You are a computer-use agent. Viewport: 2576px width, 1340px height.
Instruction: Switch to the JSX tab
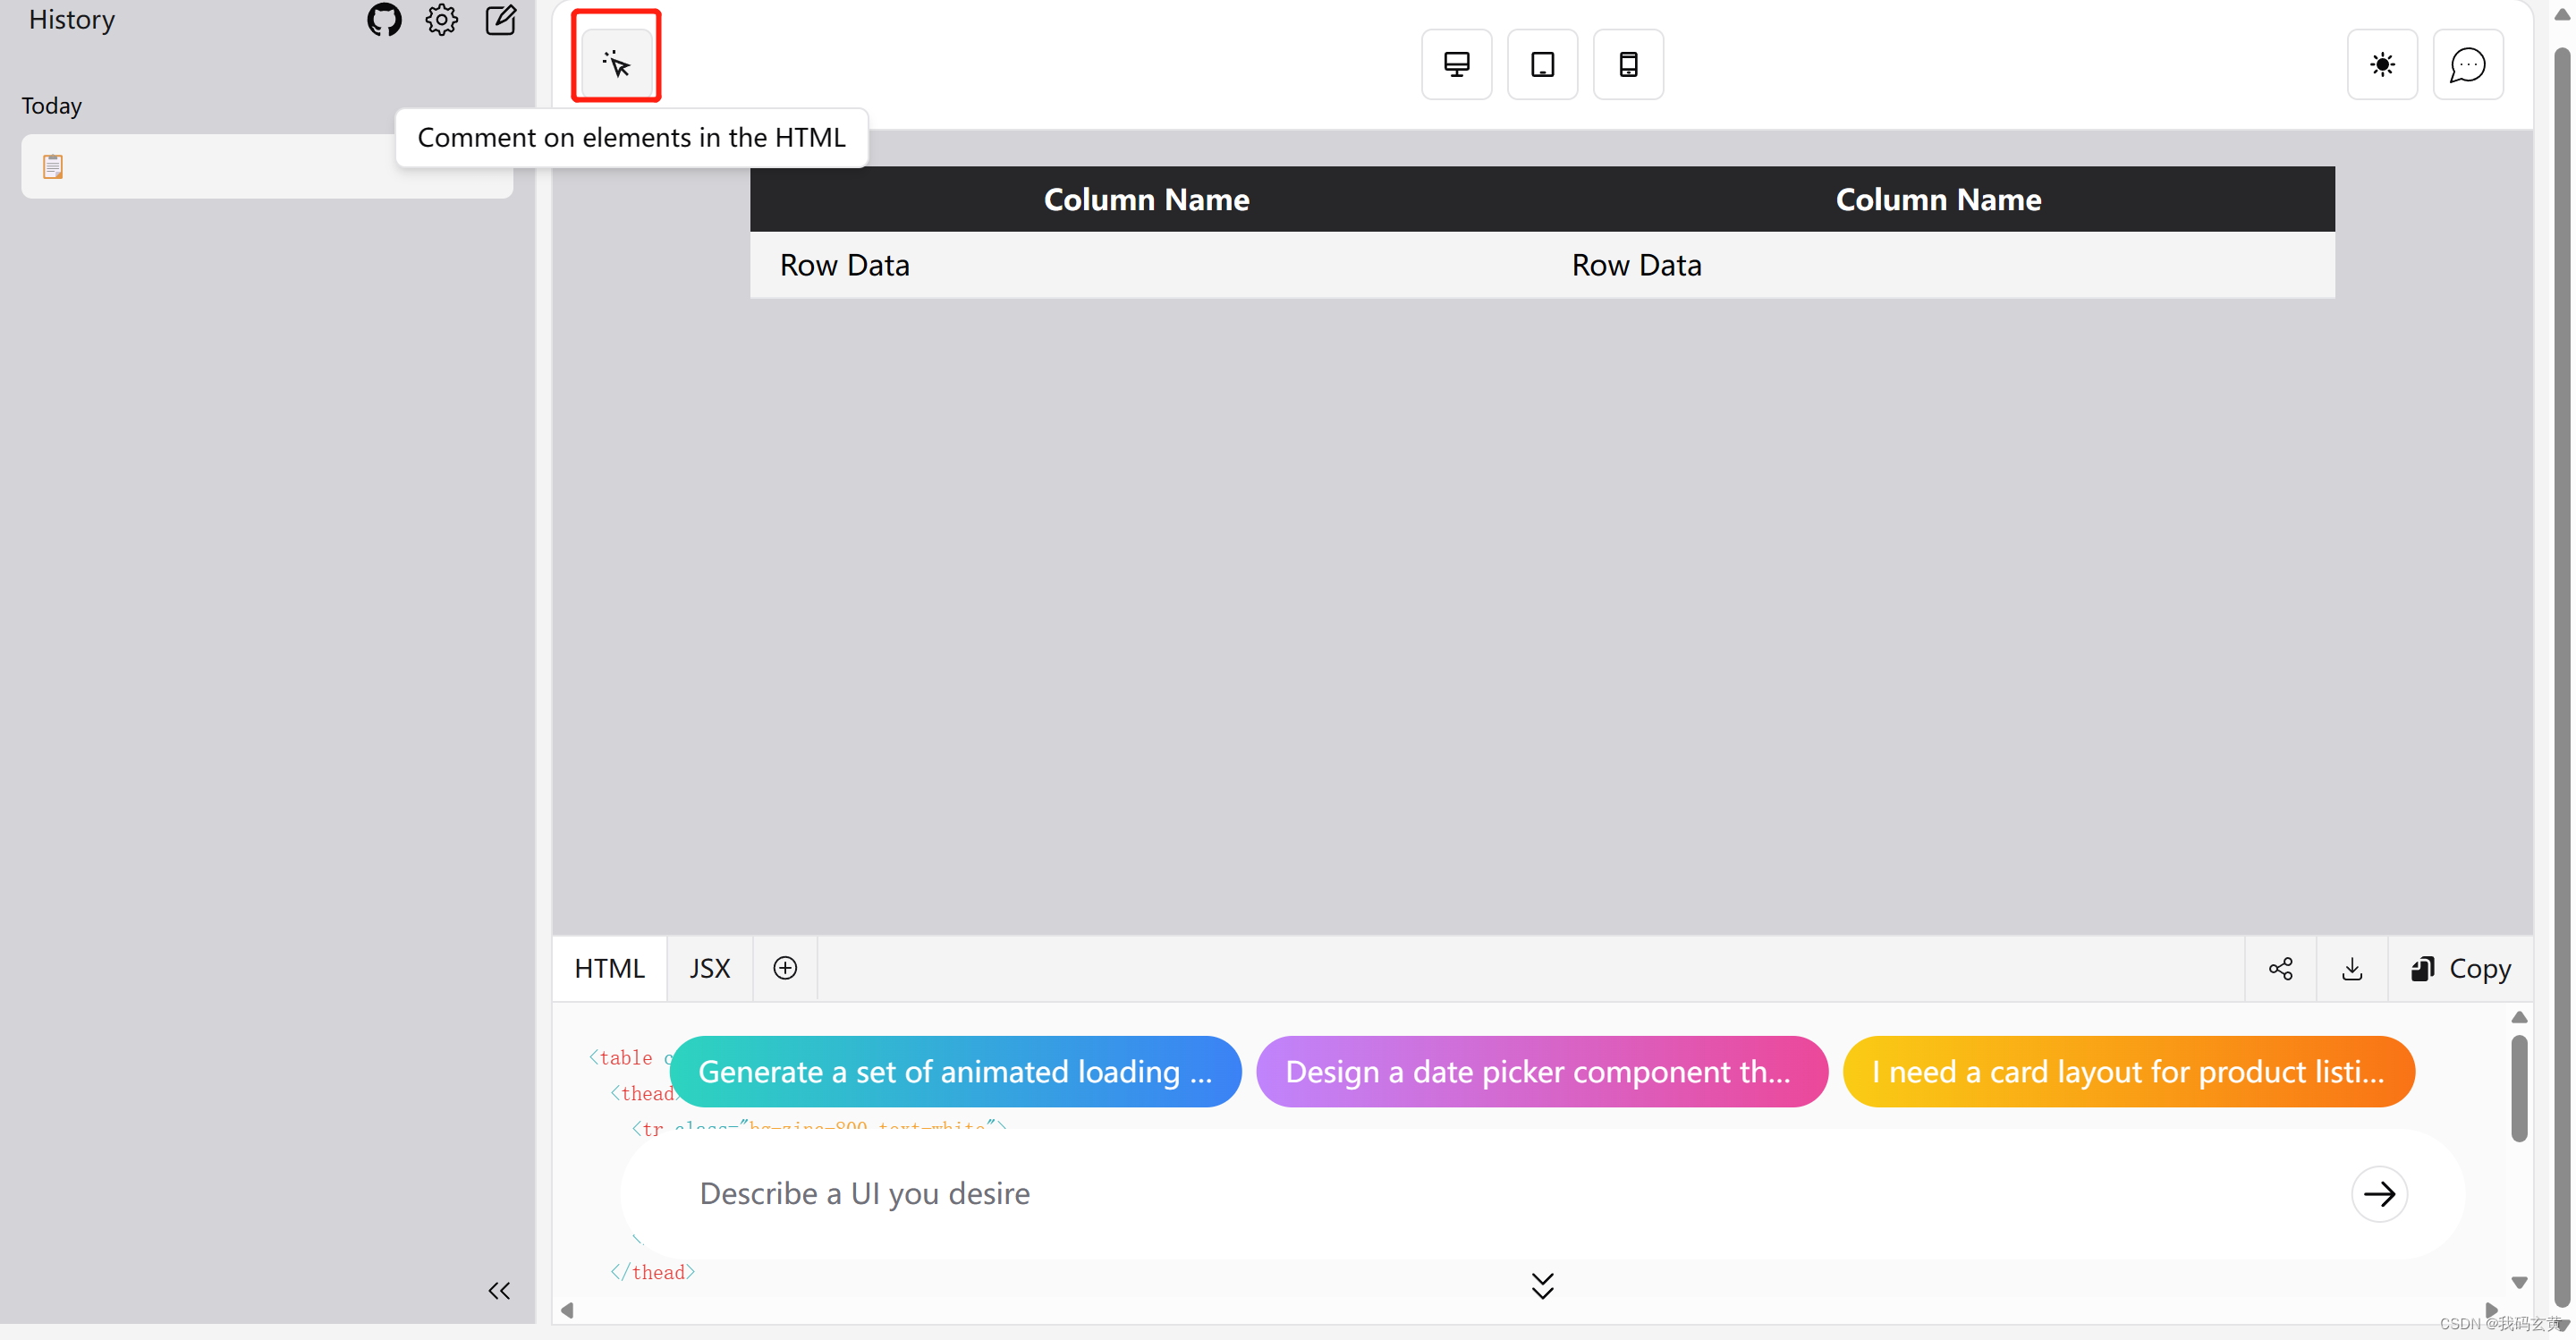click(x=709, y=968)
